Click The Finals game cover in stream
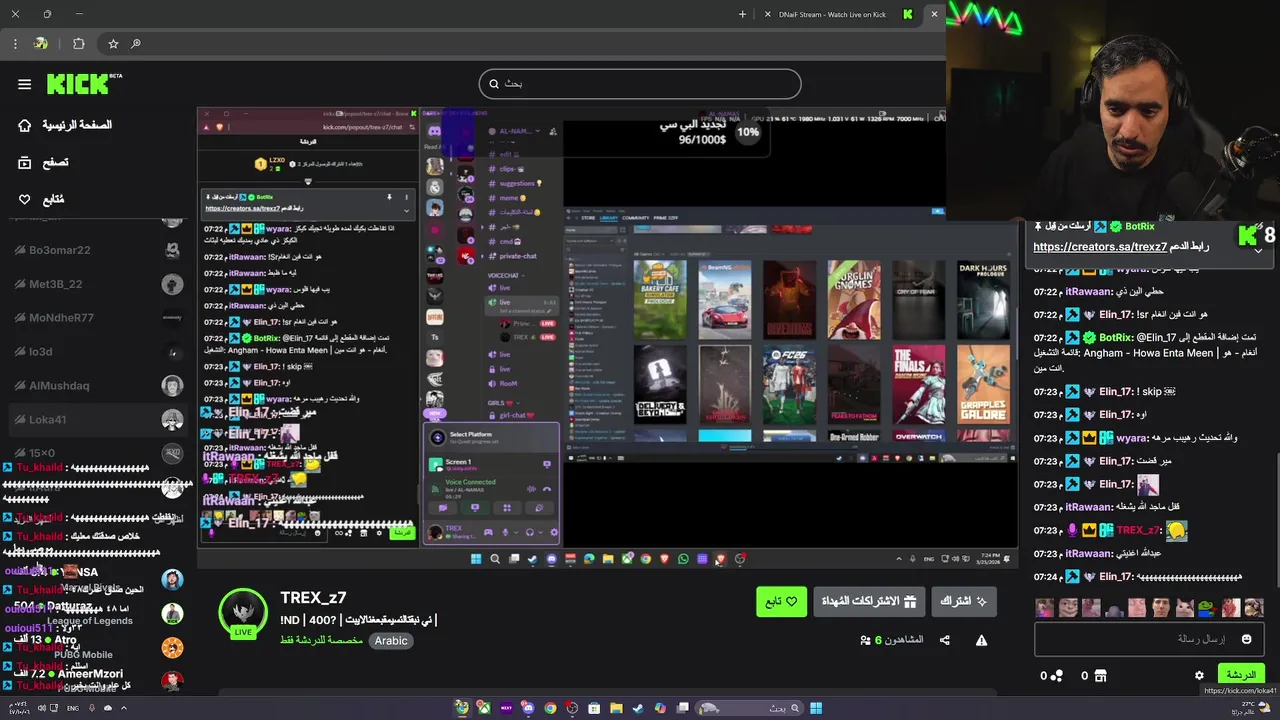The image size is (1280, 720). (x=918, y=385)
